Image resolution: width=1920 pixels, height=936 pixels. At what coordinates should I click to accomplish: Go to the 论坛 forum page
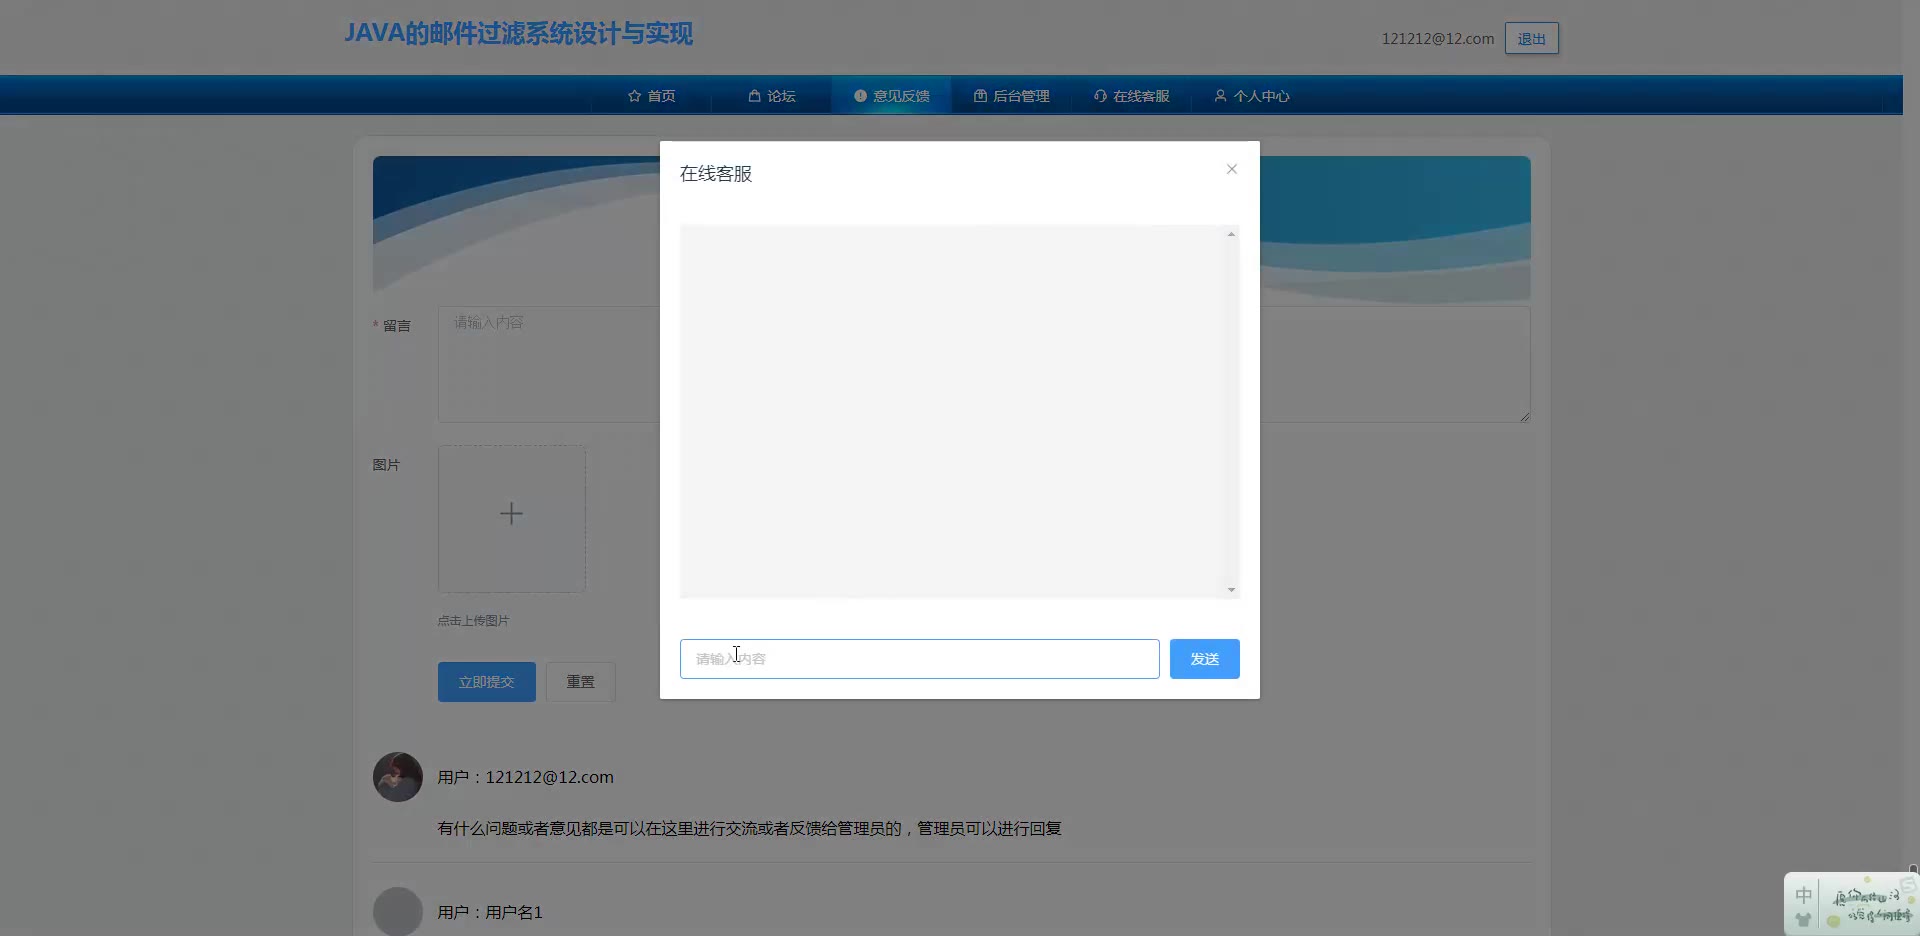(771, 96)
